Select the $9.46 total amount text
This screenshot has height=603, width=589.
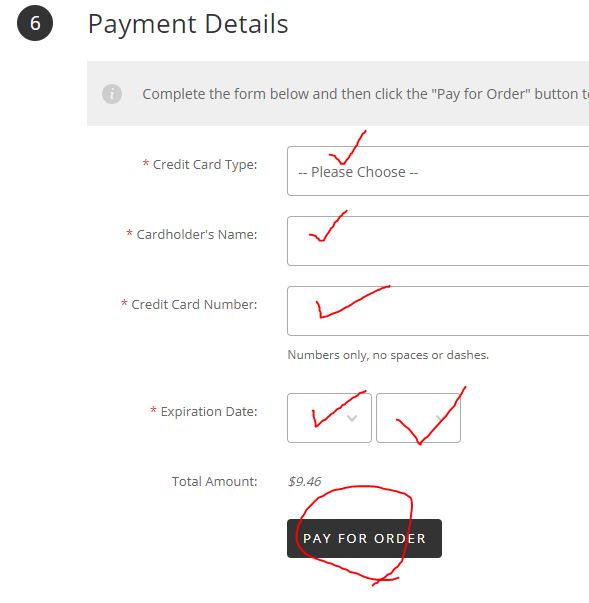(x=304, y=481)
